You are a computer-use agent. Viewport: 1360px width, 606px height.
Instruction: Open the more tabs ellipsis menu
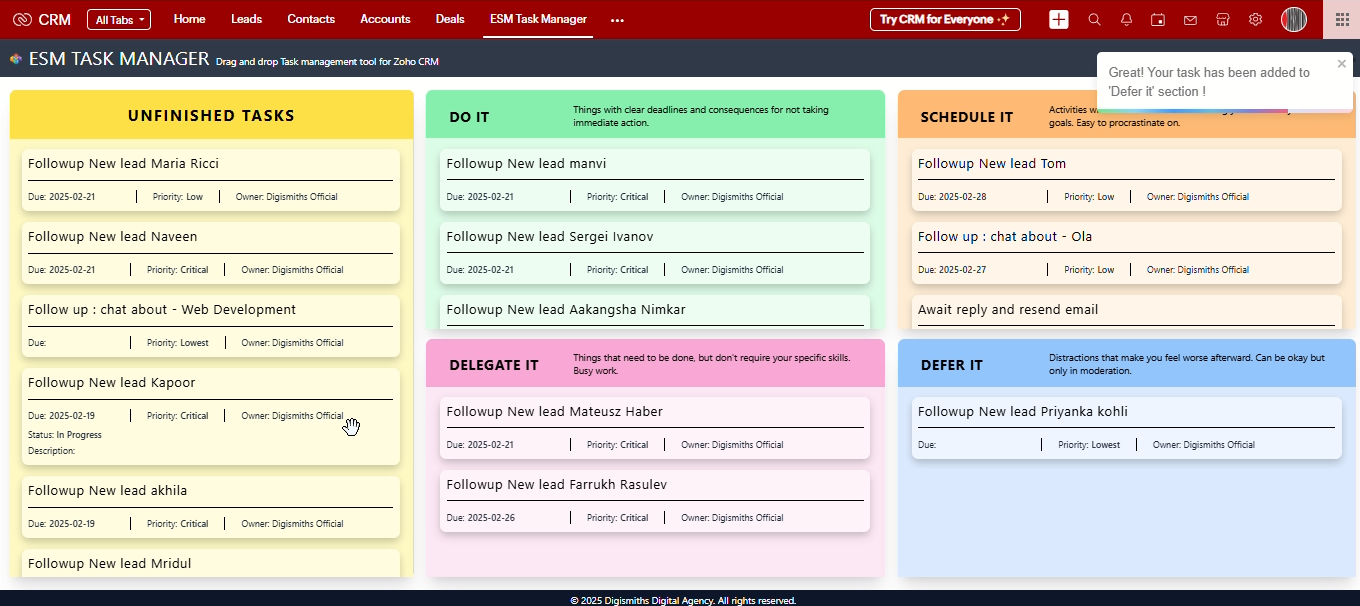pyautogui.click(x=617, y=20)
